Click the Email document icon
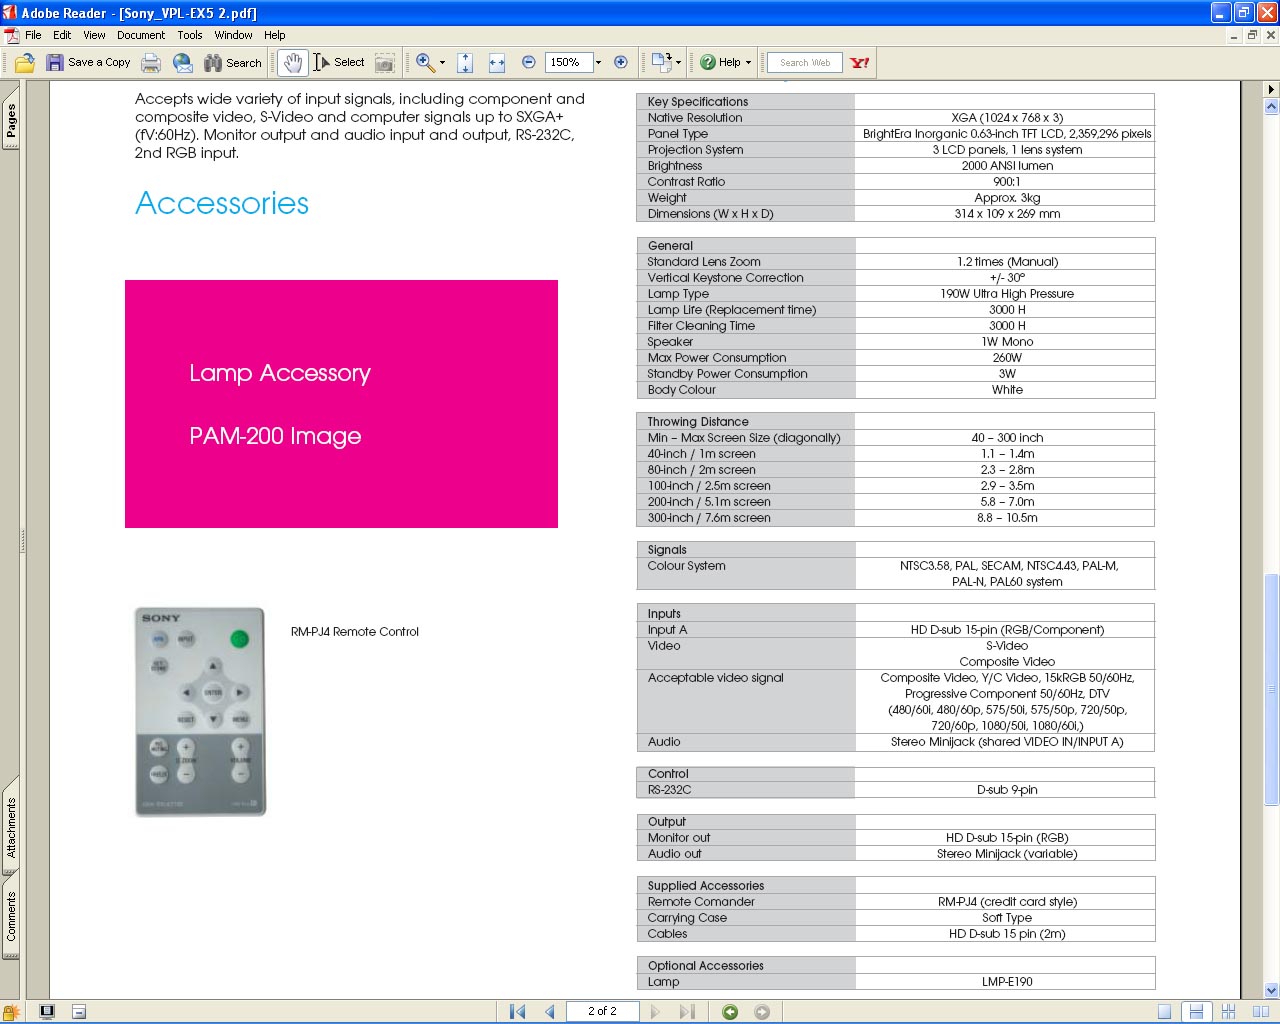This screenshot has height=1024, width=1280. coord(182,63)
